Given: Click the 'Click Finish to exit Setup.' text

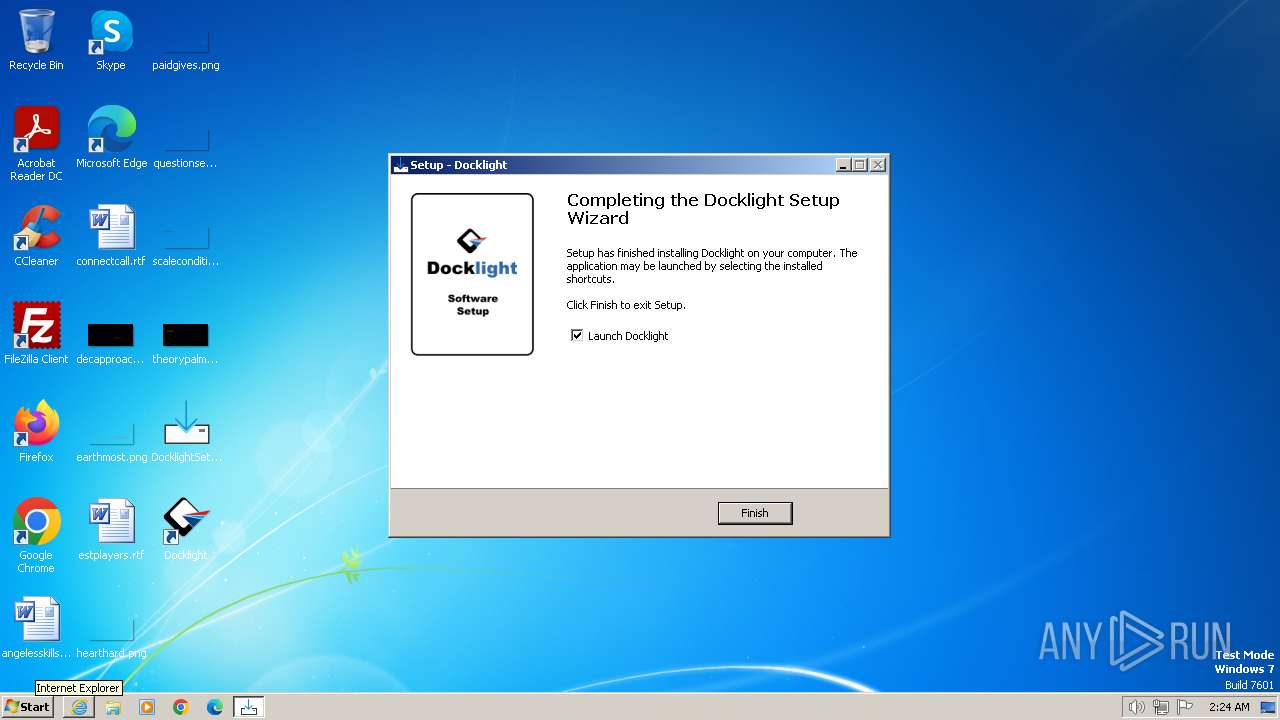Looking at the screenshot, I should (x=626, y=305).
